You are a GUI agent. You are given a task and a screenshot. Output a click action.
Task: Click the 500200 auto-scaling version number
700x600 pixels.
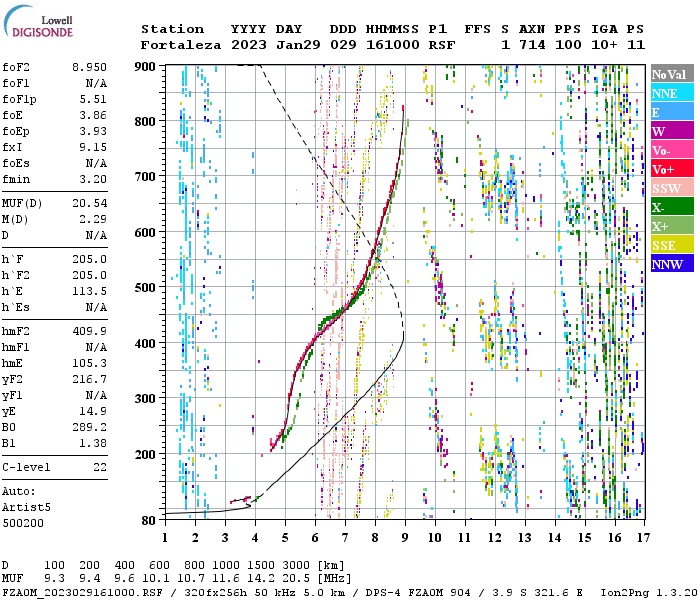(x=23, y=523)
